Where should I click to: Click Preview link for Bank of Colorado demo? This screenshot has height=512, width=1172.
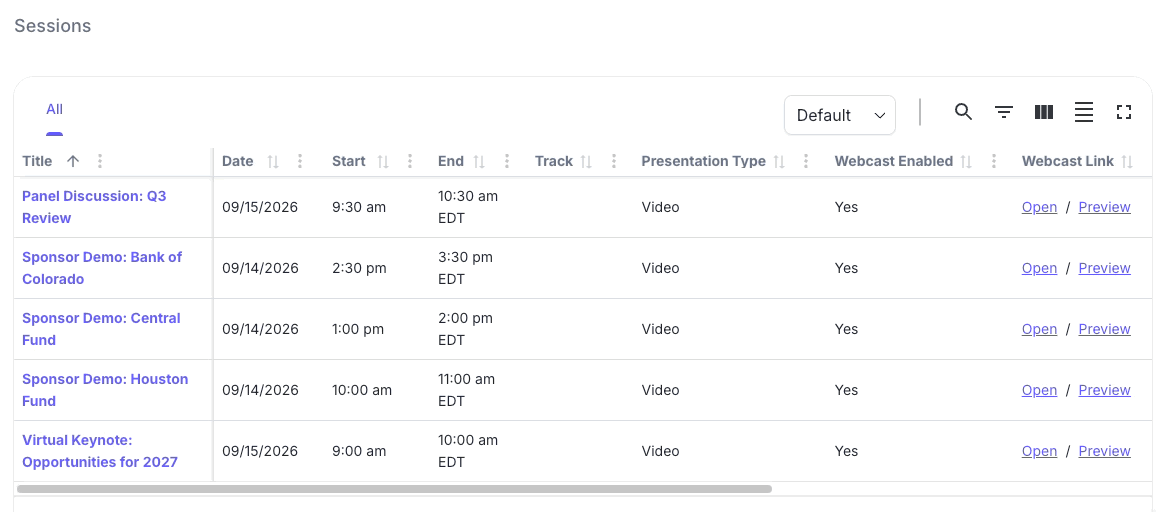pyautogui.click(x=1104, y=268)
